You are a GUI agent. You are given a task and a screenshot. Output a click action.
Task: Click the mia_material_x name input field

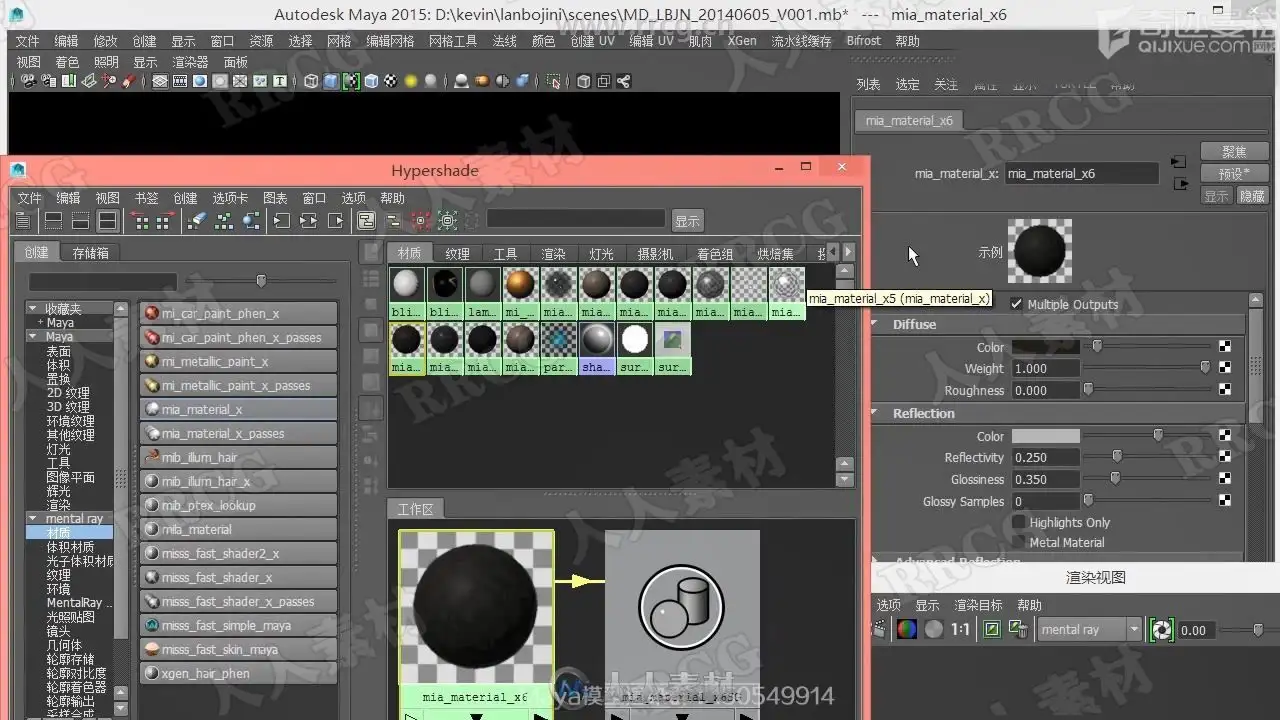1082,174
